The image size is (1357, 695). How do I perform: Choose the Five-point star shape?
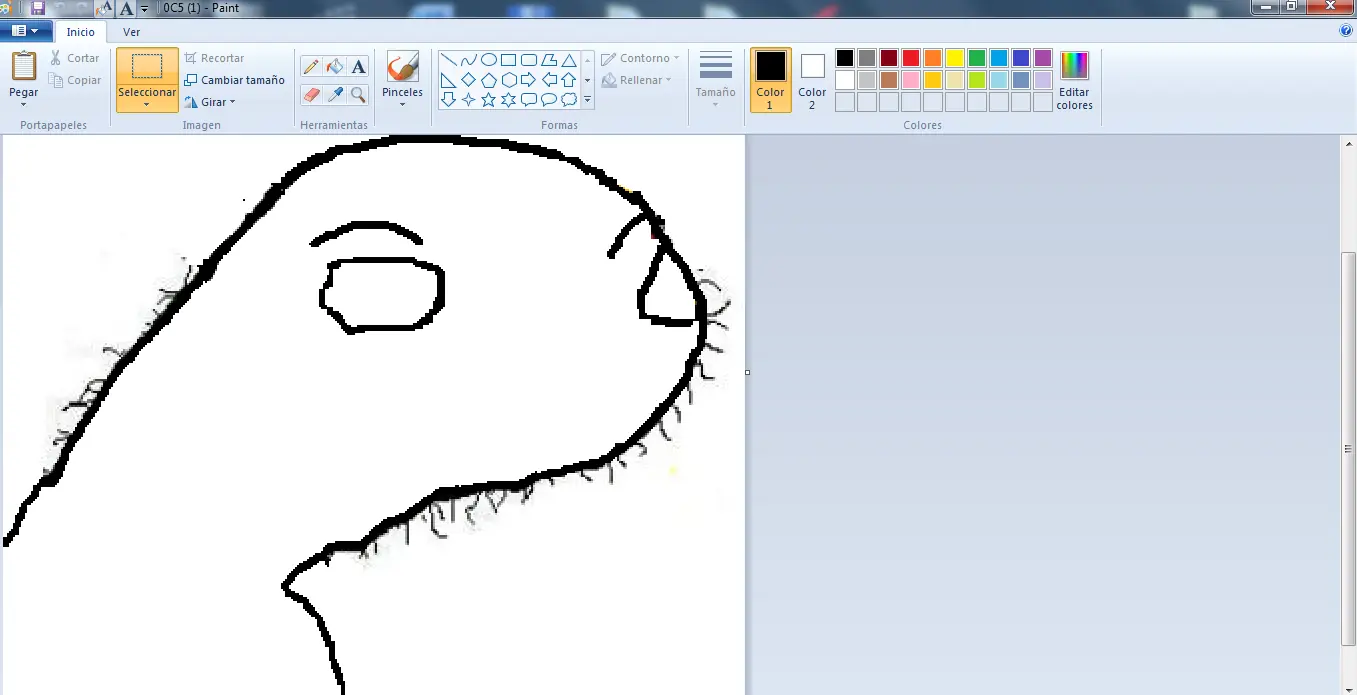tap(488, 99)
